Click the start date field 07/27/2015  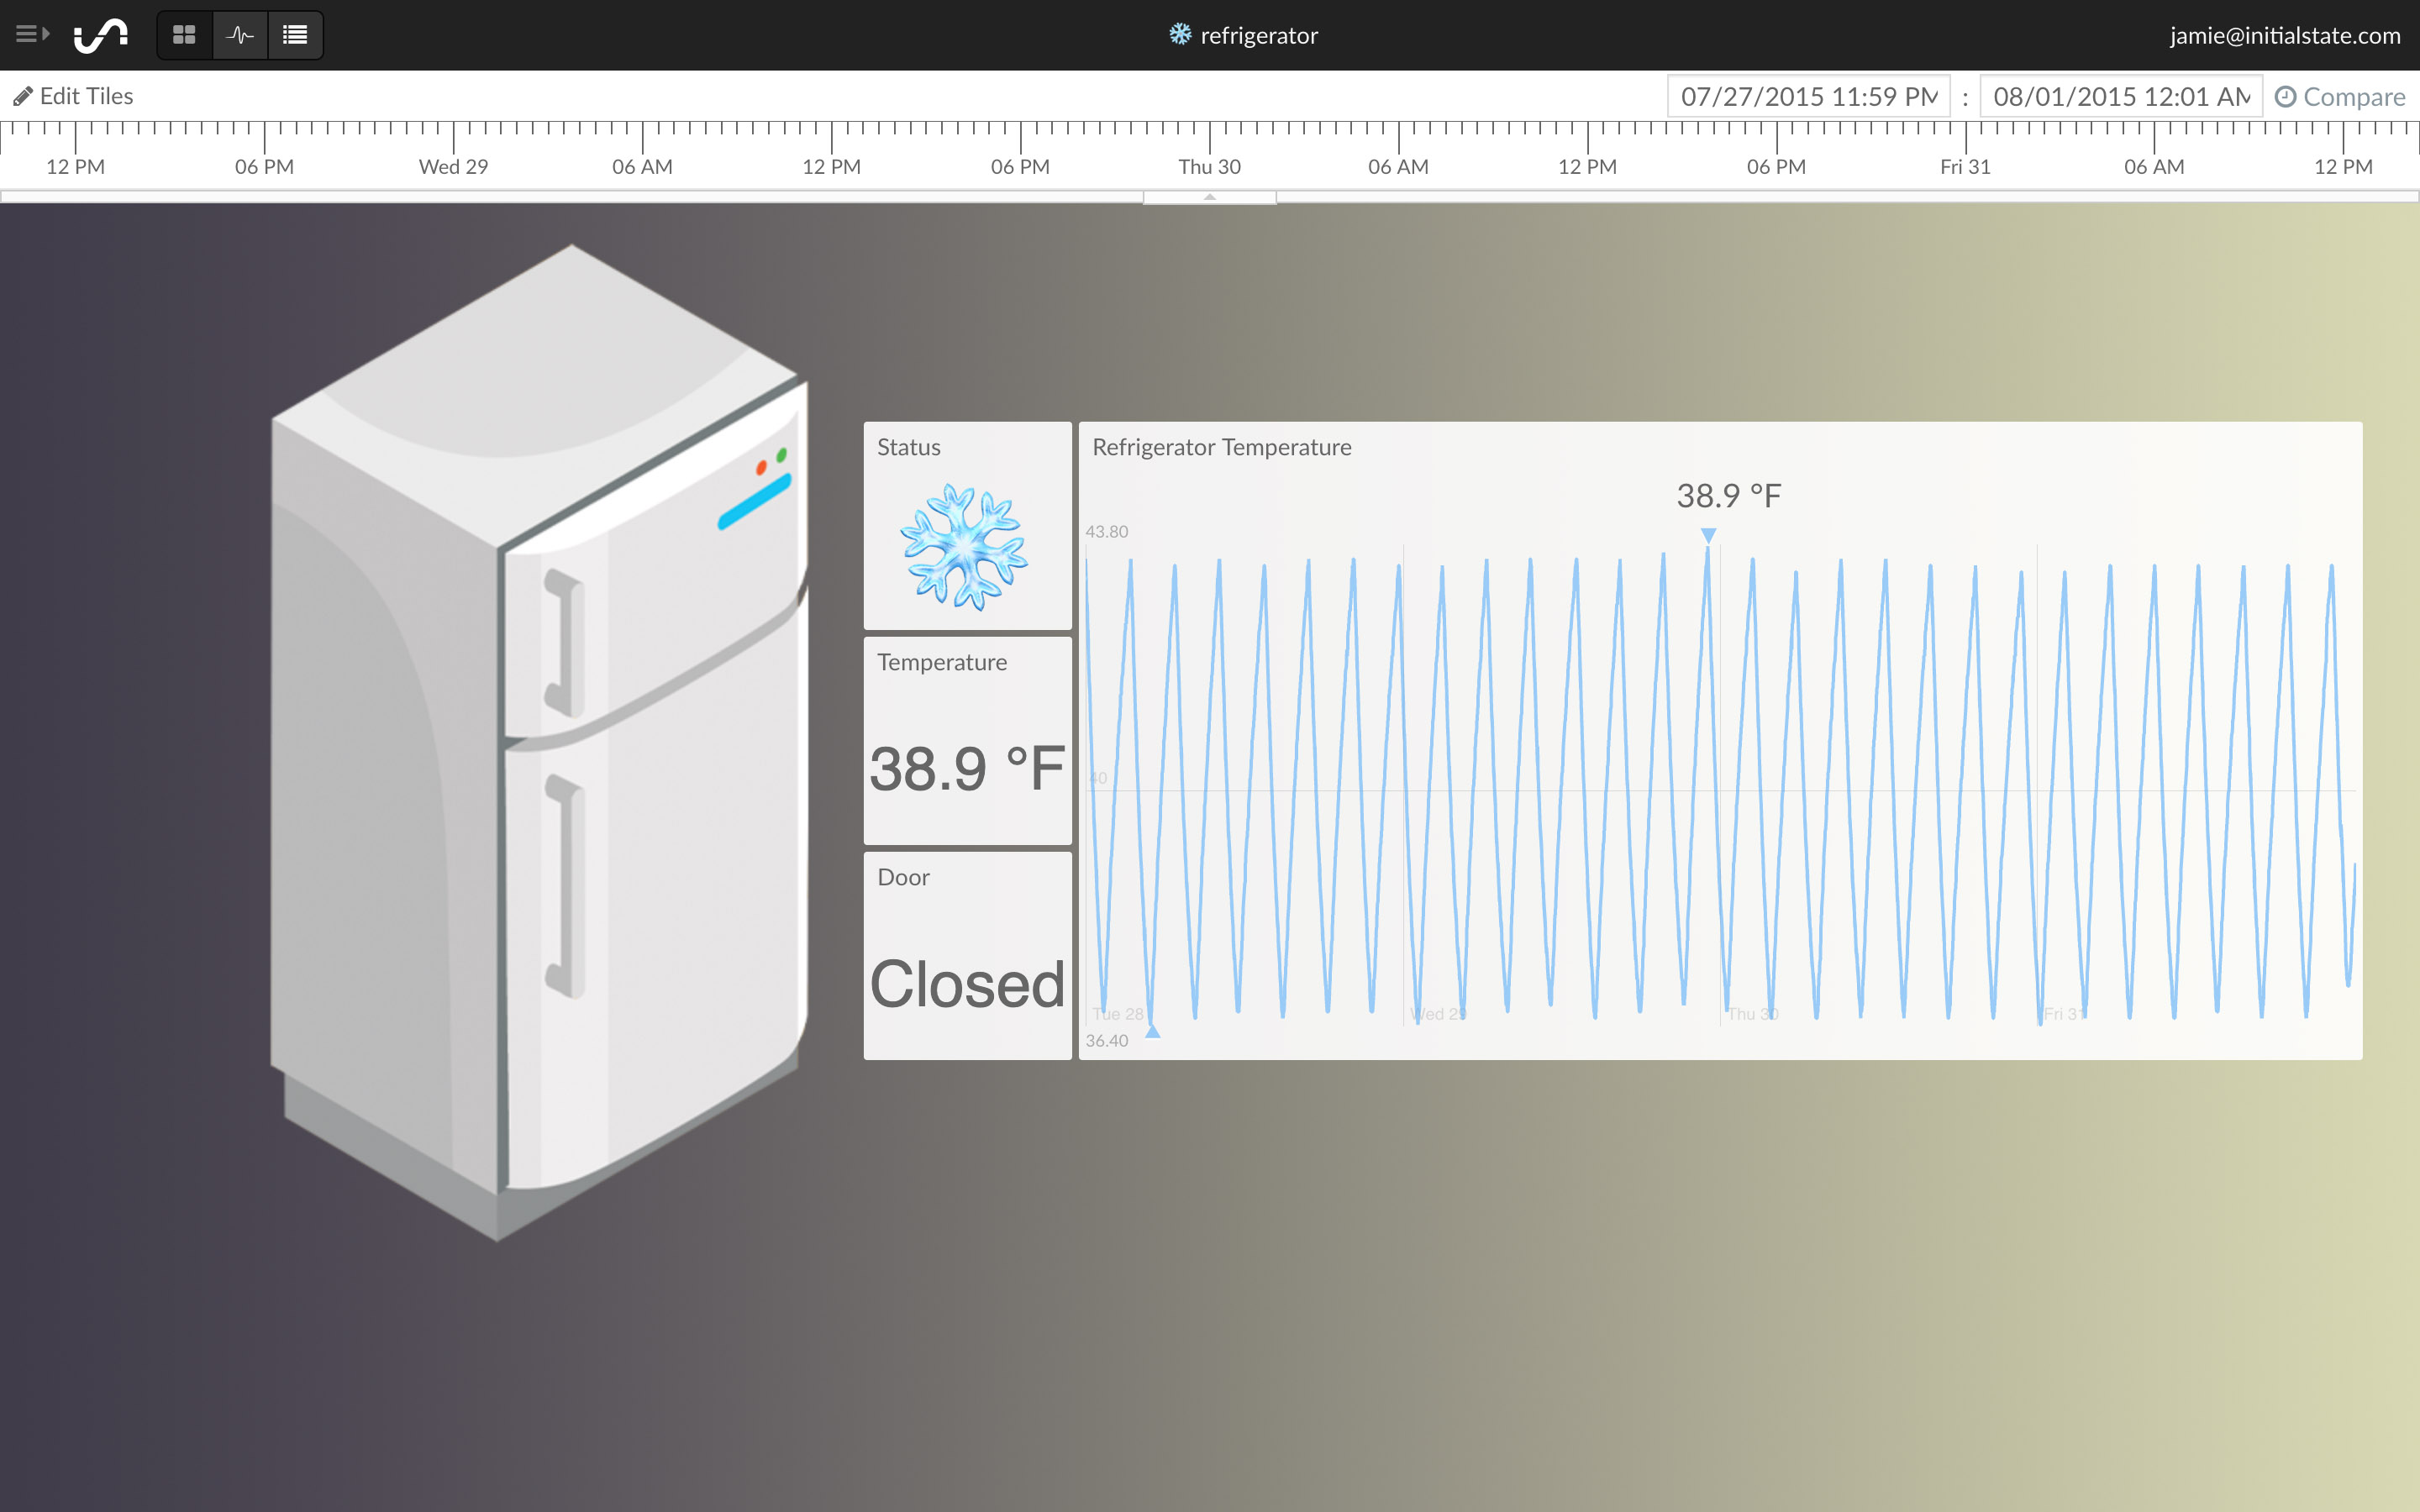(1808, 97)
